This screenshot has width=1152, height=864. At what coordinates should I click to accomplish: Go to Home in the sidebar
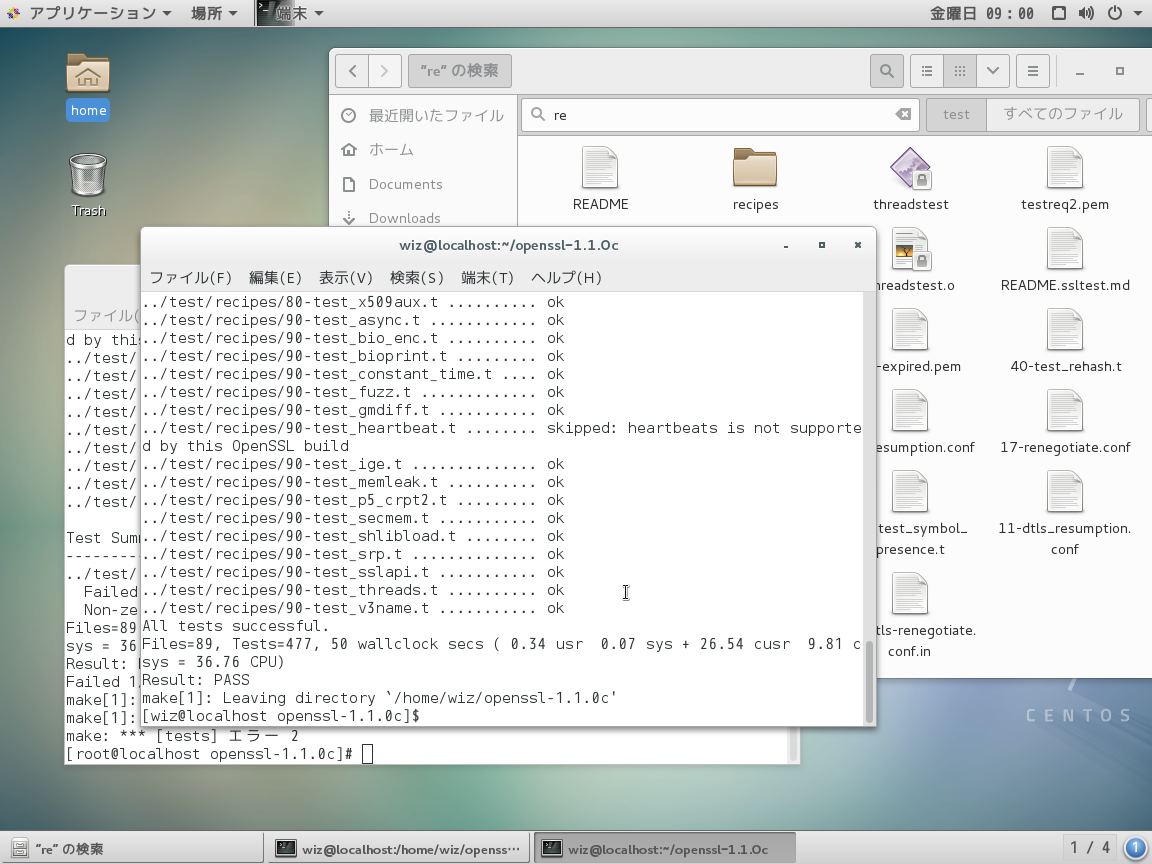423,150
